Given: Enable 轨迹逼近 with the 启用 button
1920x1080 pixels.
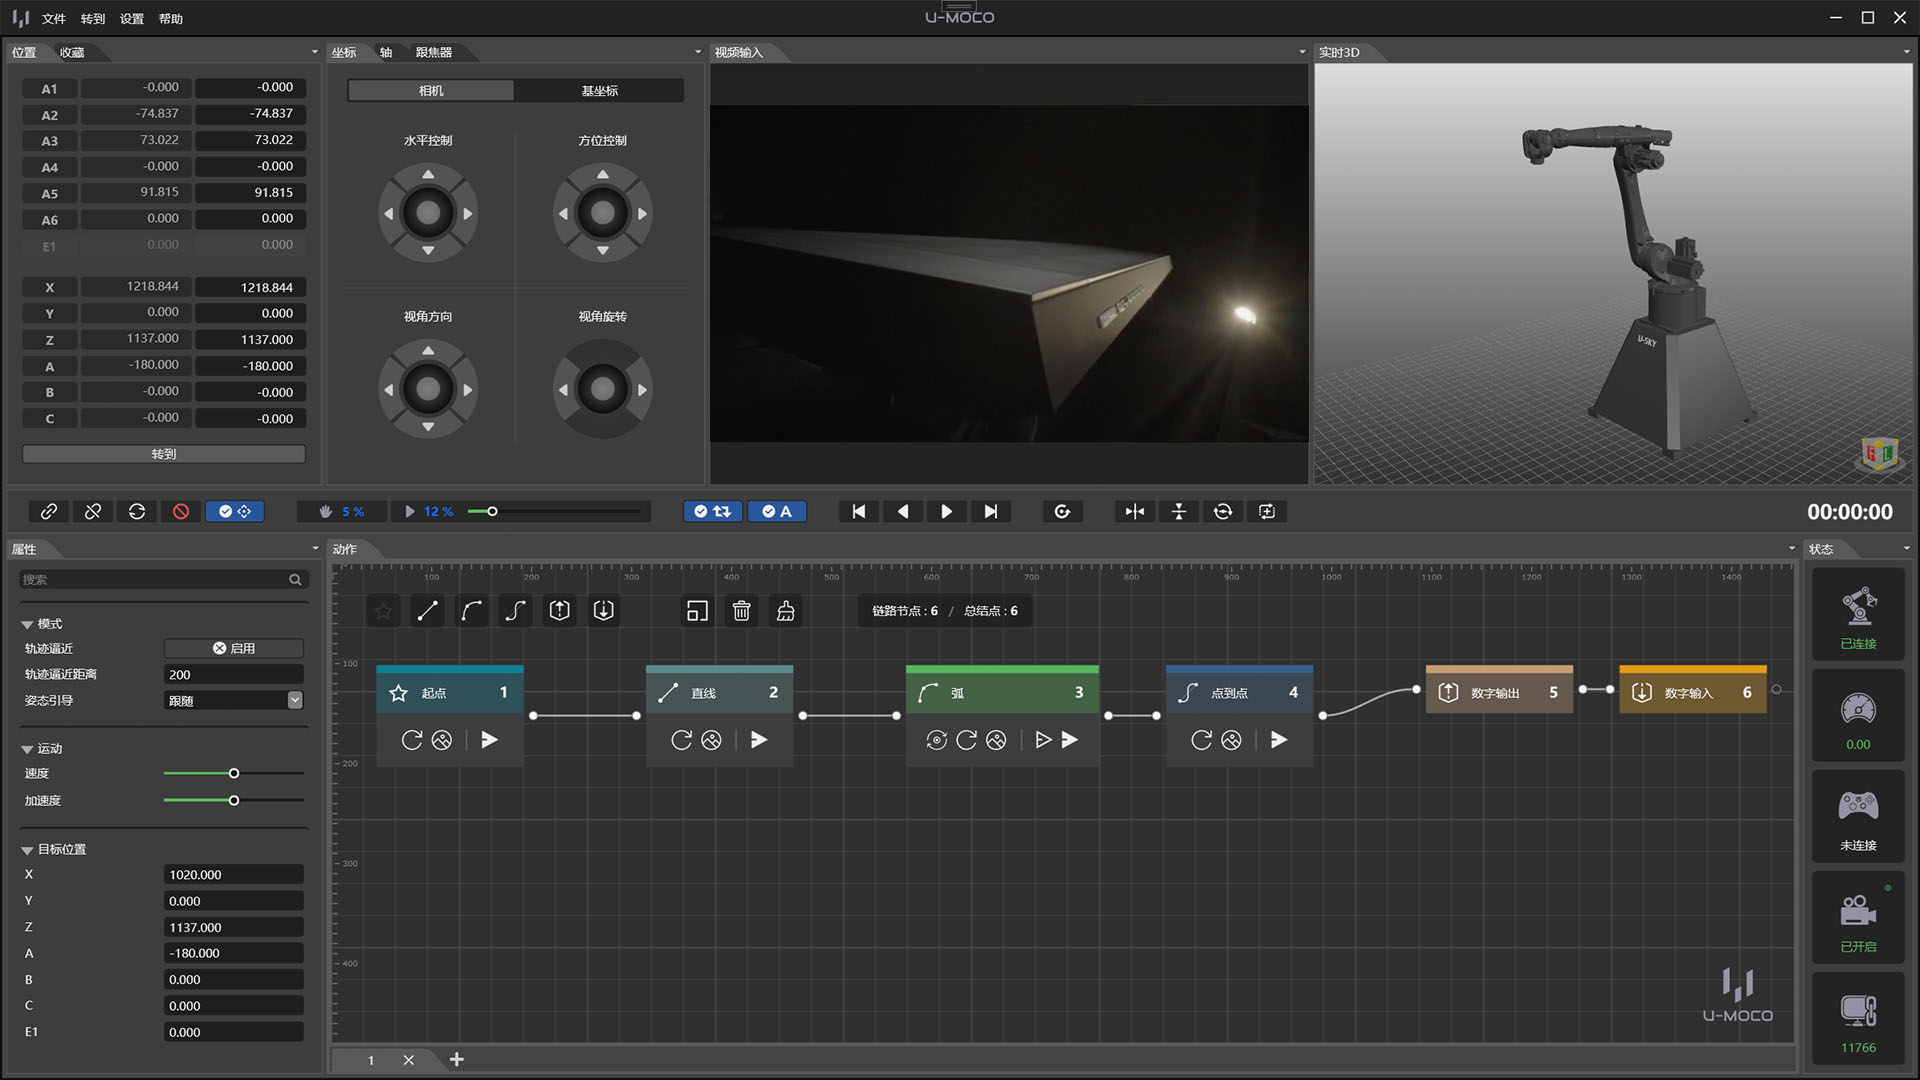Looking at the screenshot, I should [x=233, y=648].
